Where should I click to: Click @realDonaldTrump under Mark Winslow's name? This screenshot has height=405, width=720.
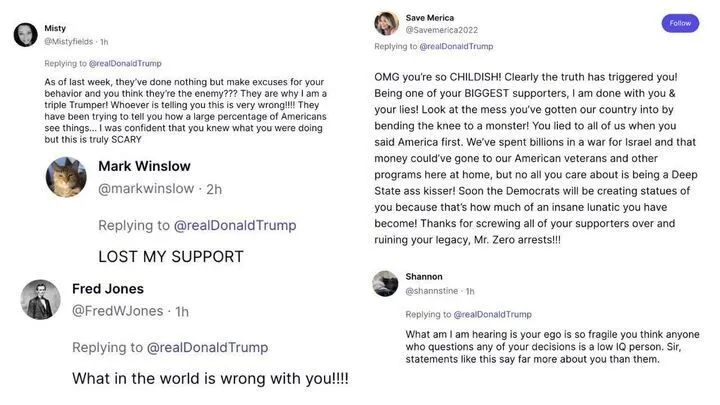coord(235,226)
